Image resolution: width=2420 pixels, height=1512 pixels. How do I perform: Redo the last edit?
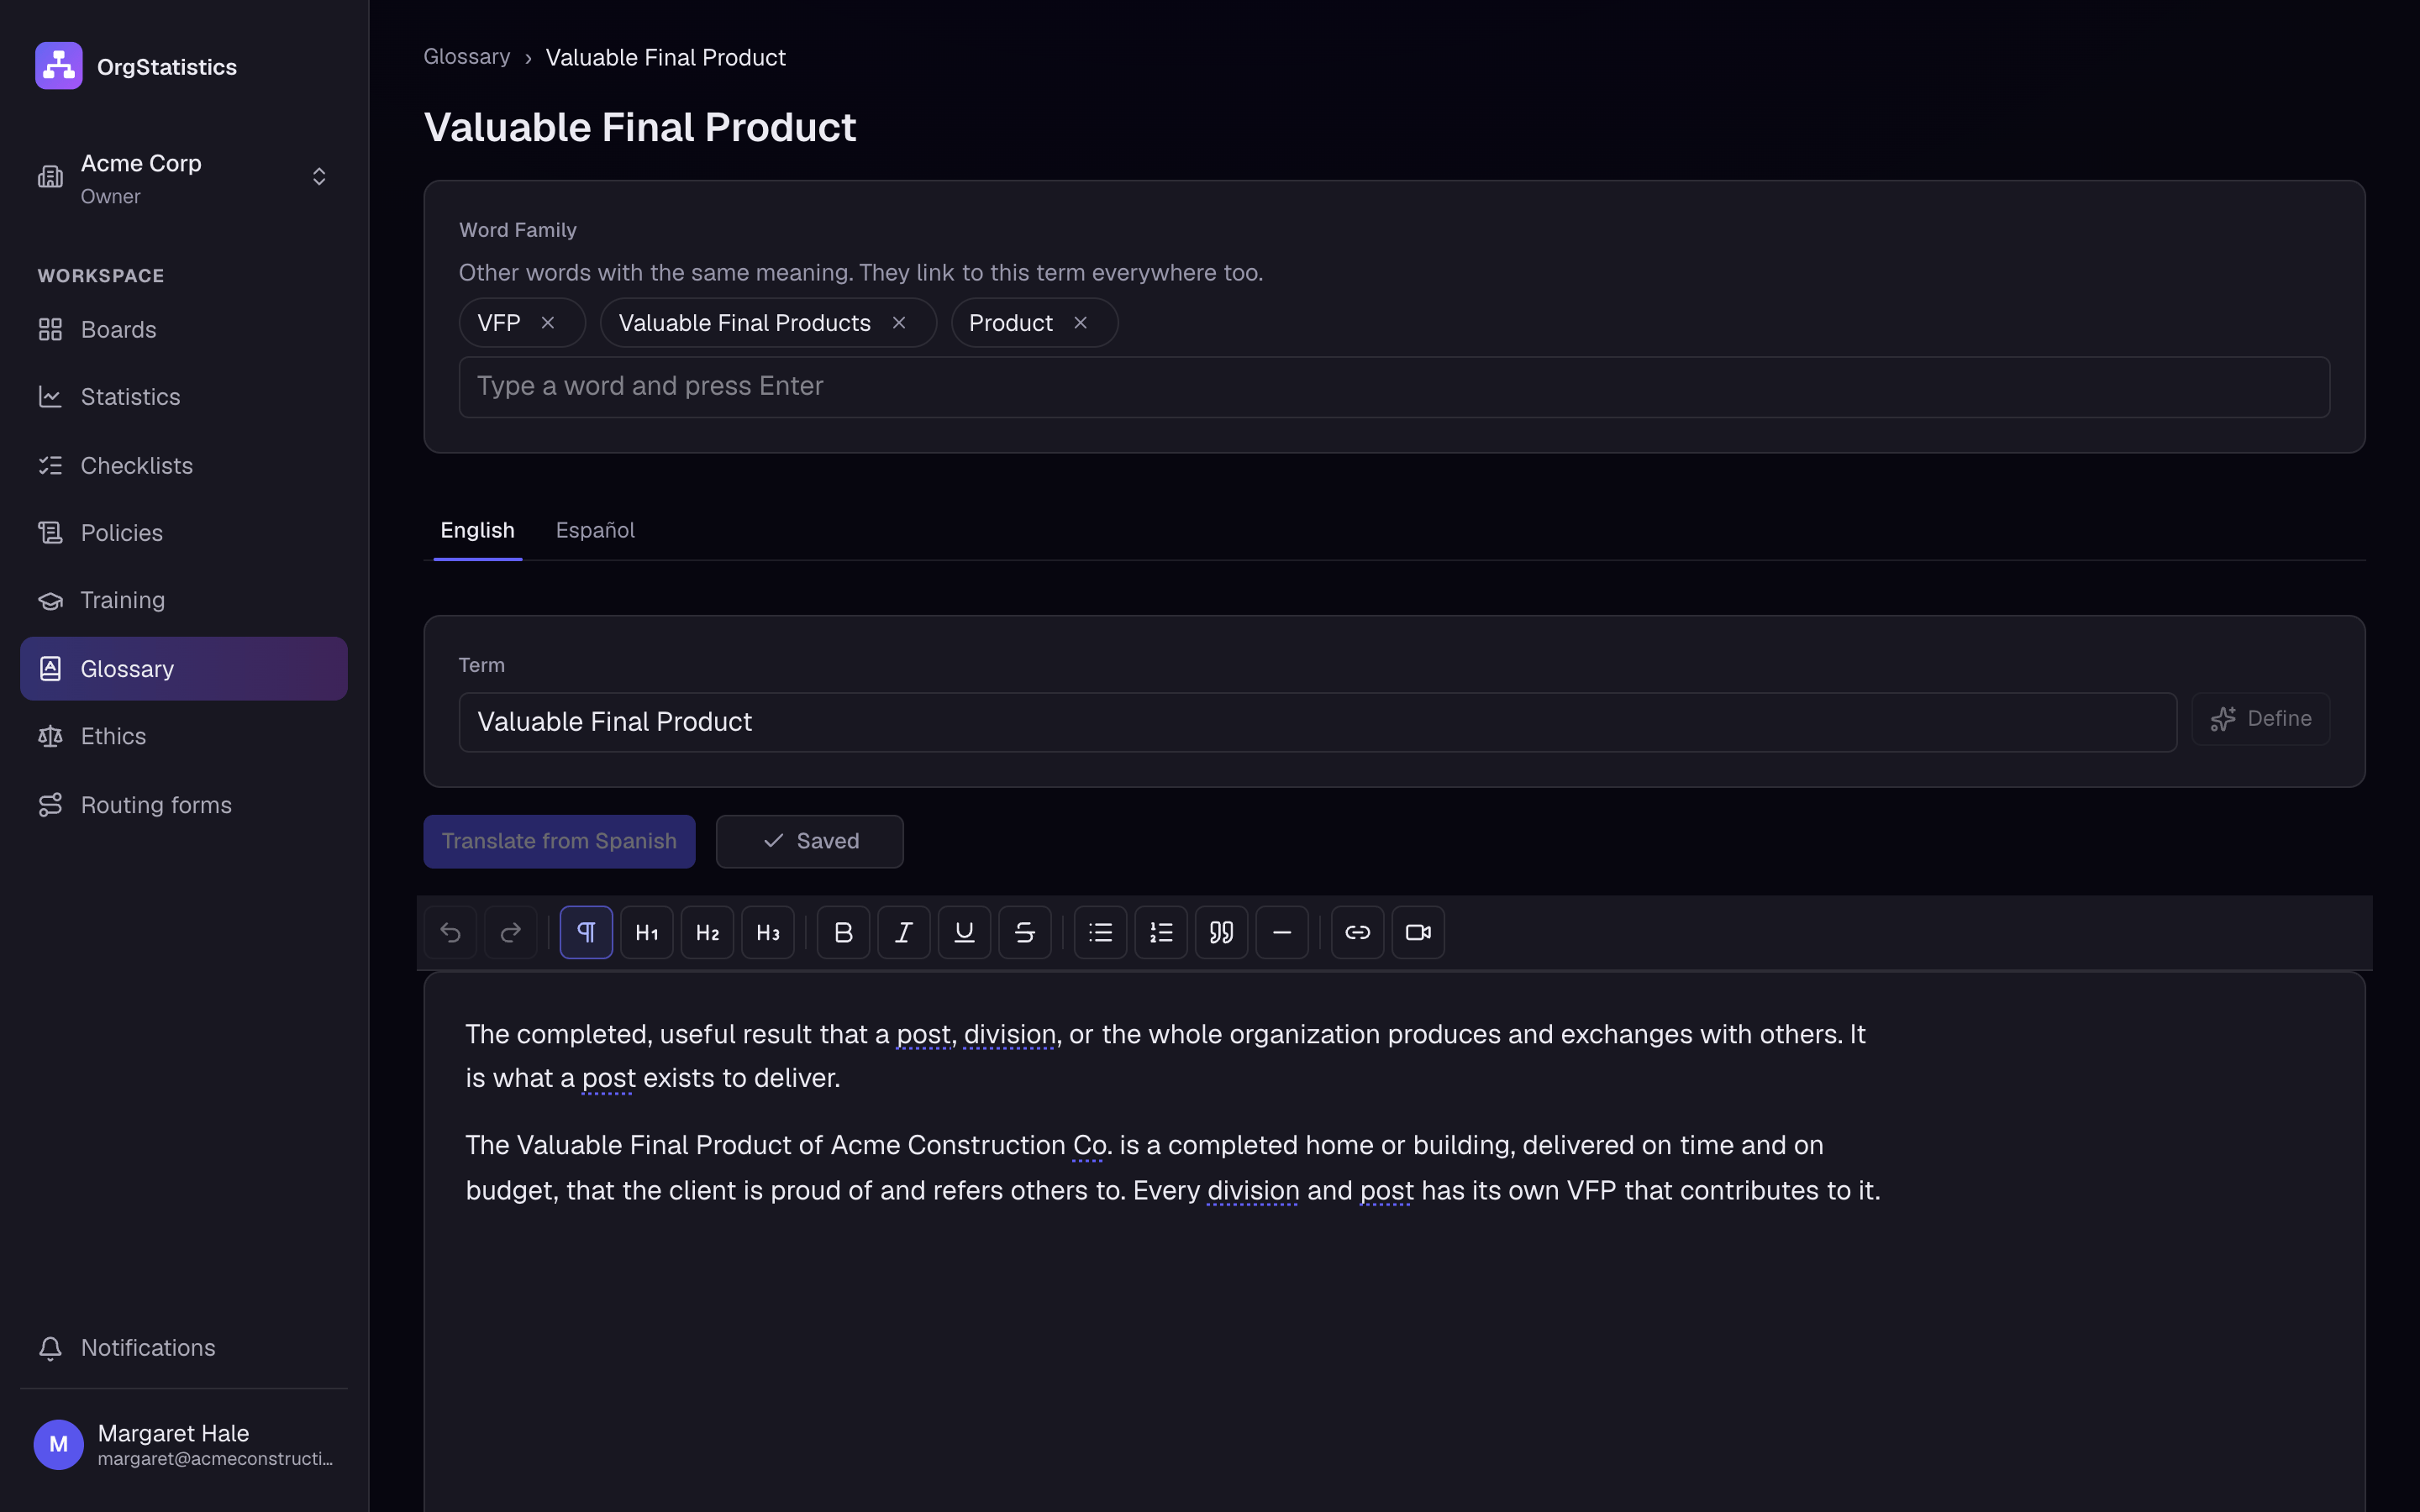tap(511, 932)
